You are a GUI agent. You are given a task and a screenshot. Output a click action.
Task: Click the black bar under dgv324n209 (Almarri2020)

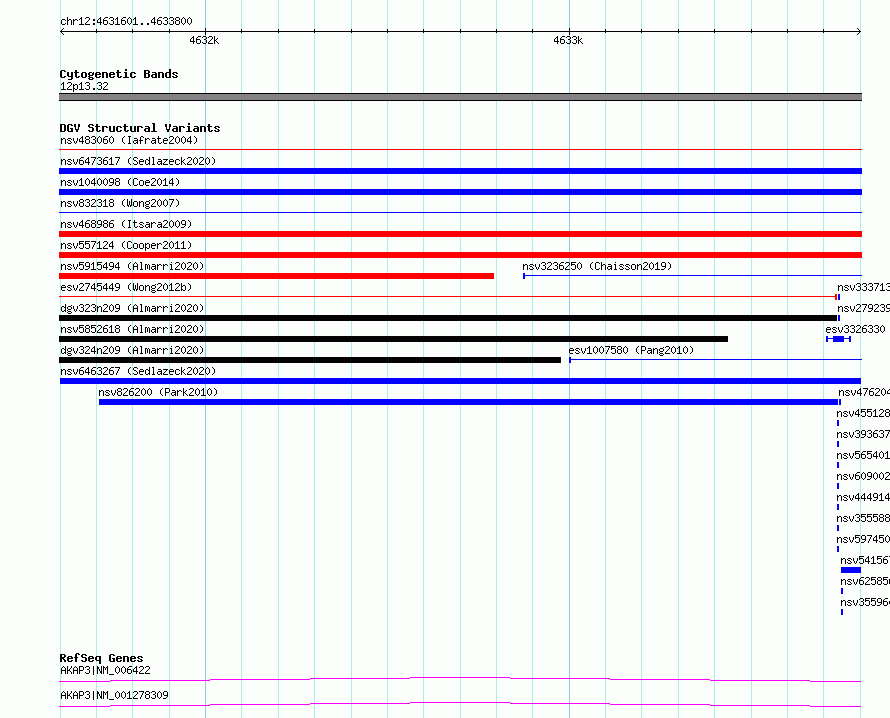click(x=310, y=360)
